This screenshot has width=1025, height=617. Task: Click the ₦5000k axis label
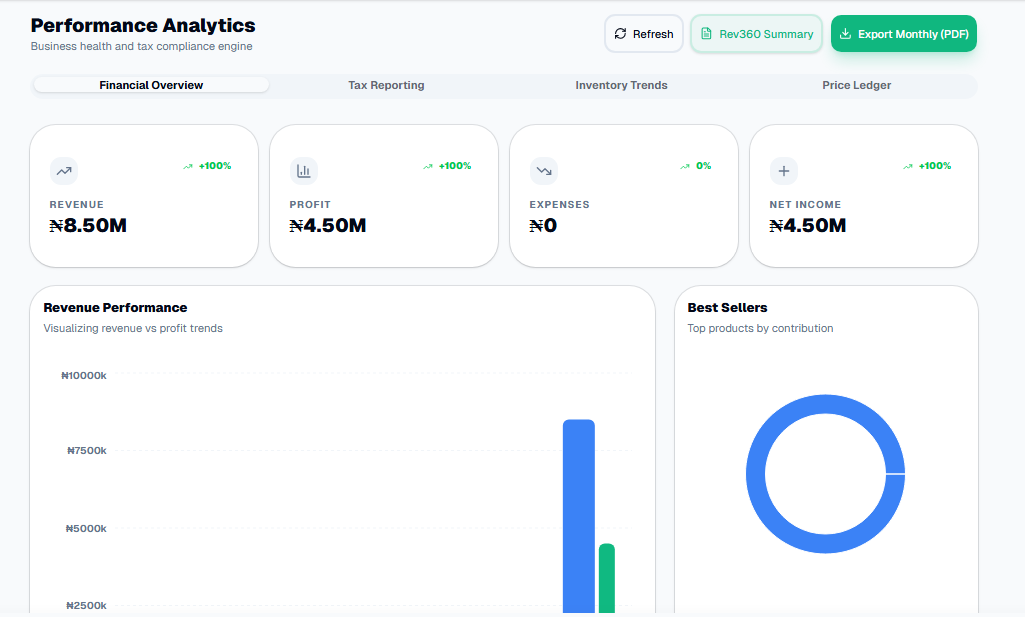[86, 528]
